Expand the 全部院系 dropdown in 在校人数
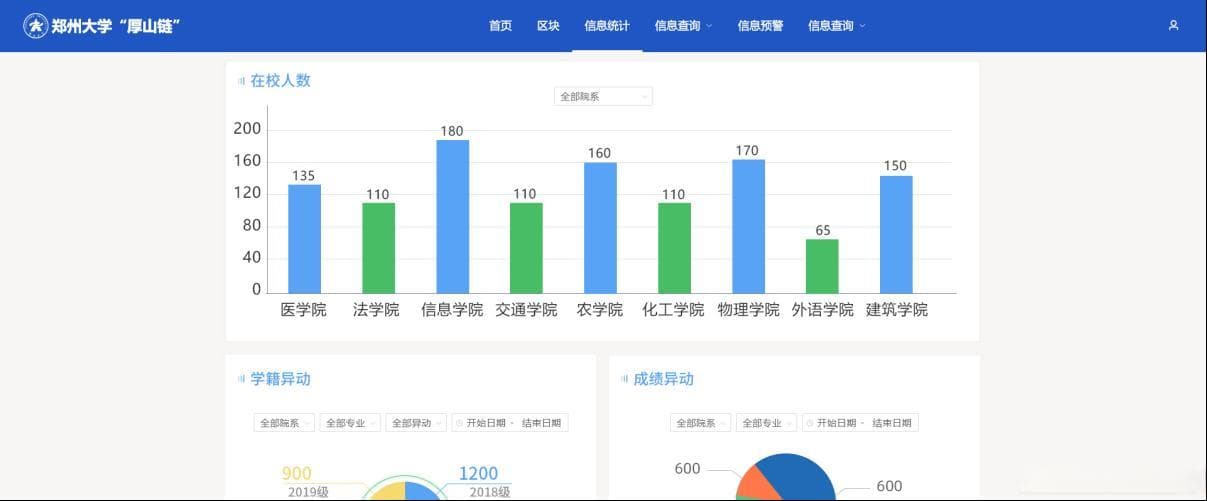The image size is (1207, 501). coord(603,96)
